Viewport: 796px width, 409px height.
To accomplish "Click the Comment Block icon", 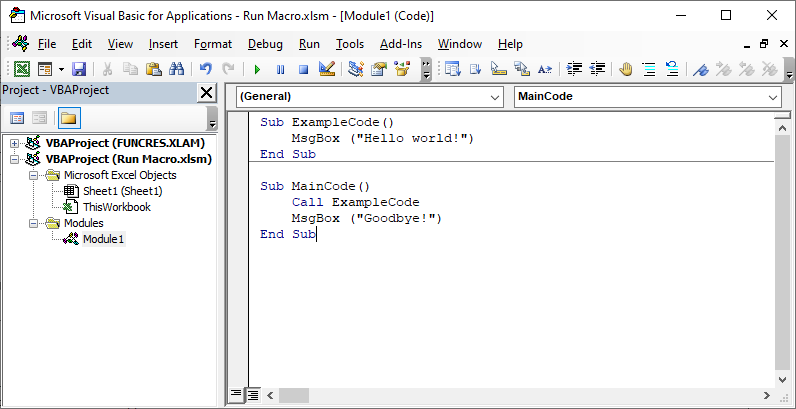I will [649, 69].
